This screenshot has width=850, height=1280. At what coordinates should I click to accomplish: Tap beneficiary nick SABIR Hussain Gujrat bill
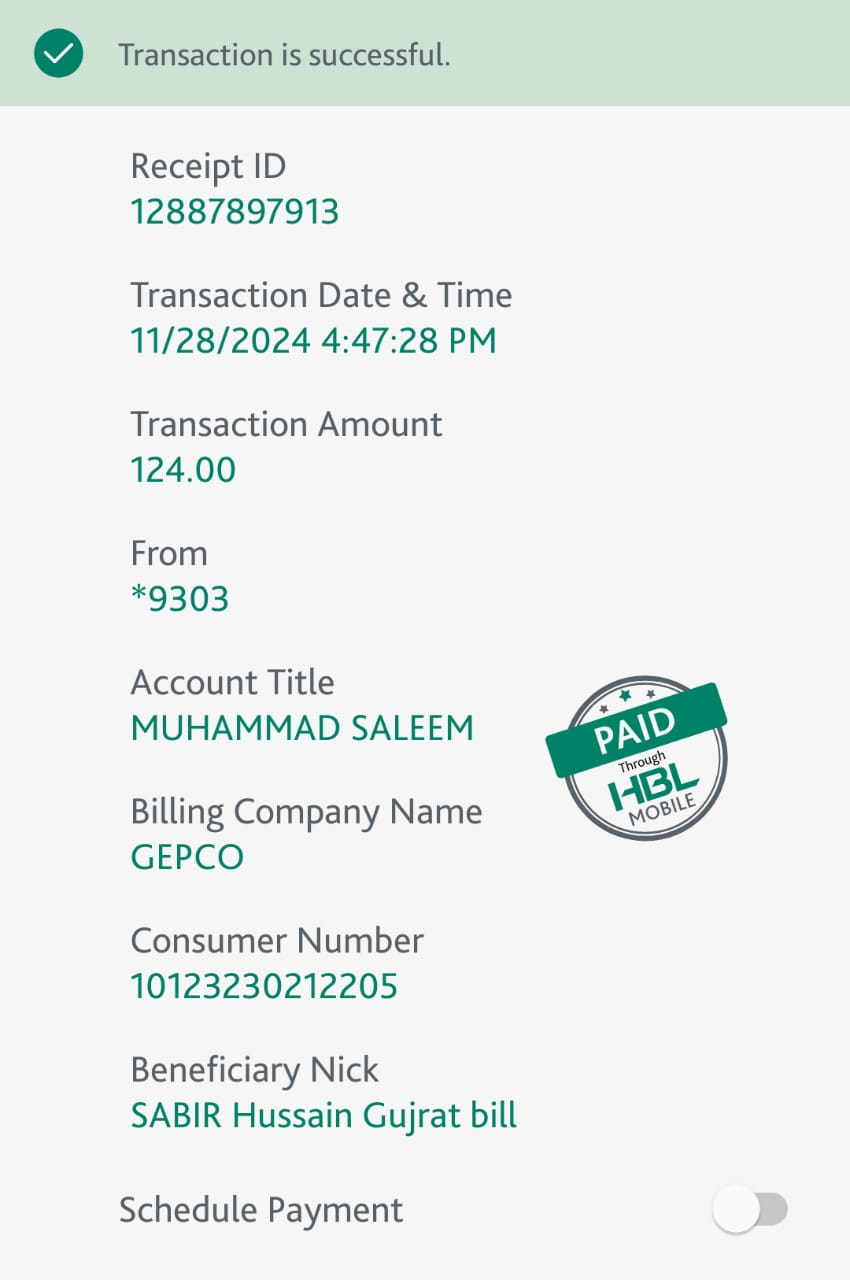click(x=324, y=1115)
